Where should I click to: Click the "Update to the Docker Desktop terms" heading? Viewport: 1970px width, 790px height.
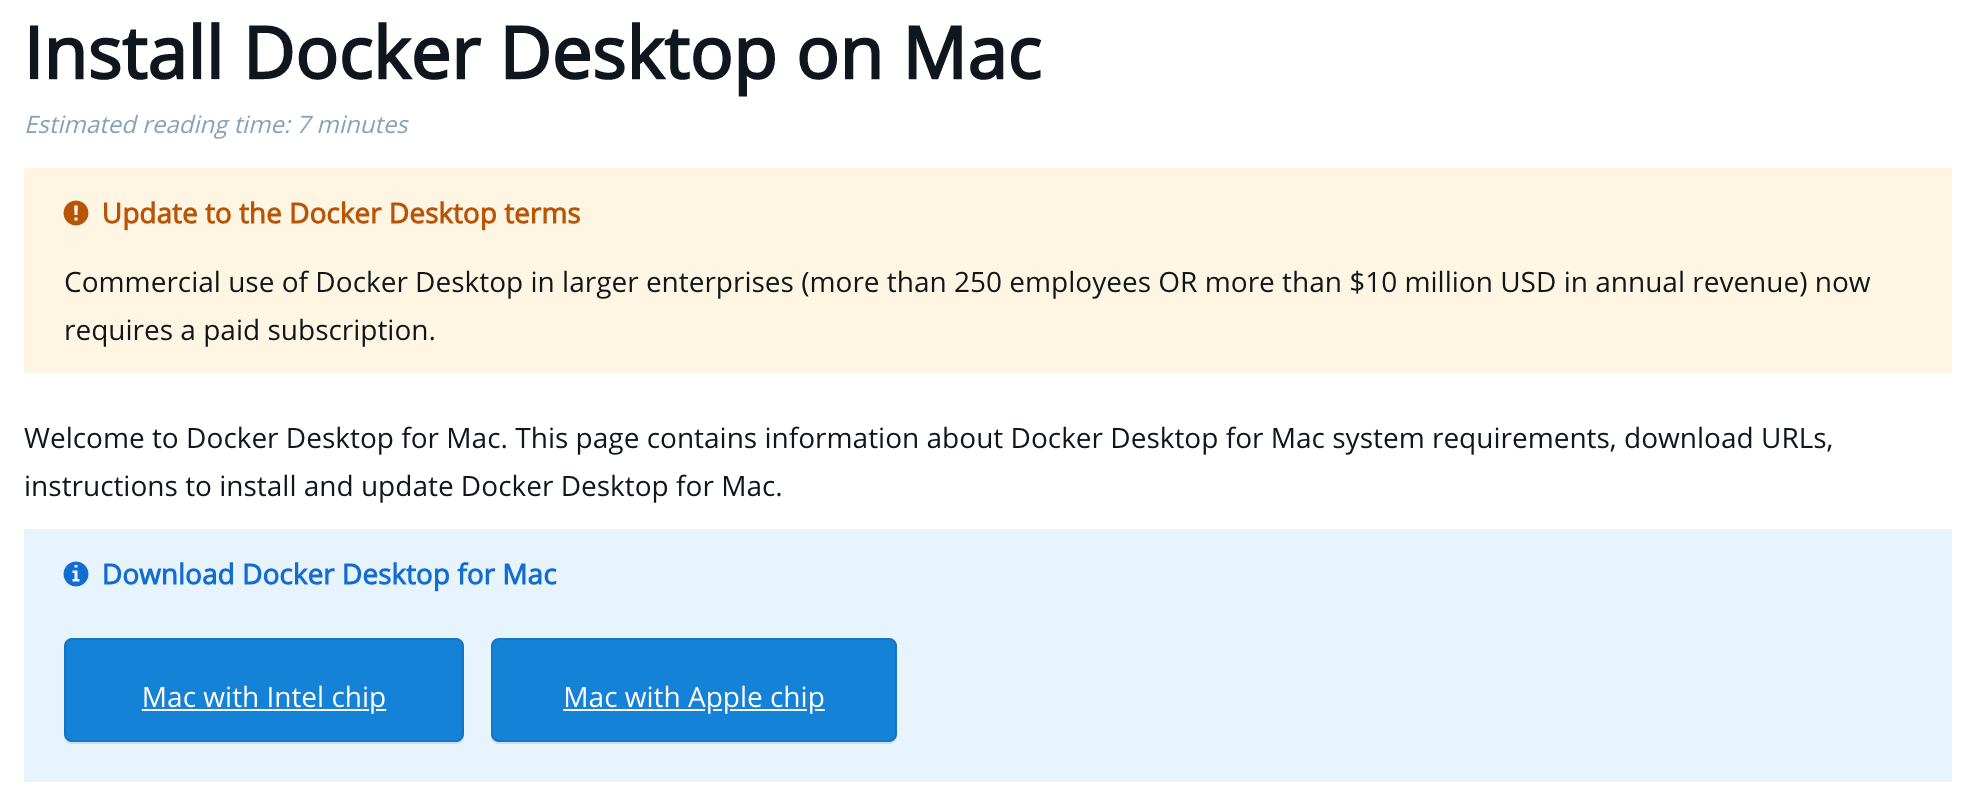[340, 213]
